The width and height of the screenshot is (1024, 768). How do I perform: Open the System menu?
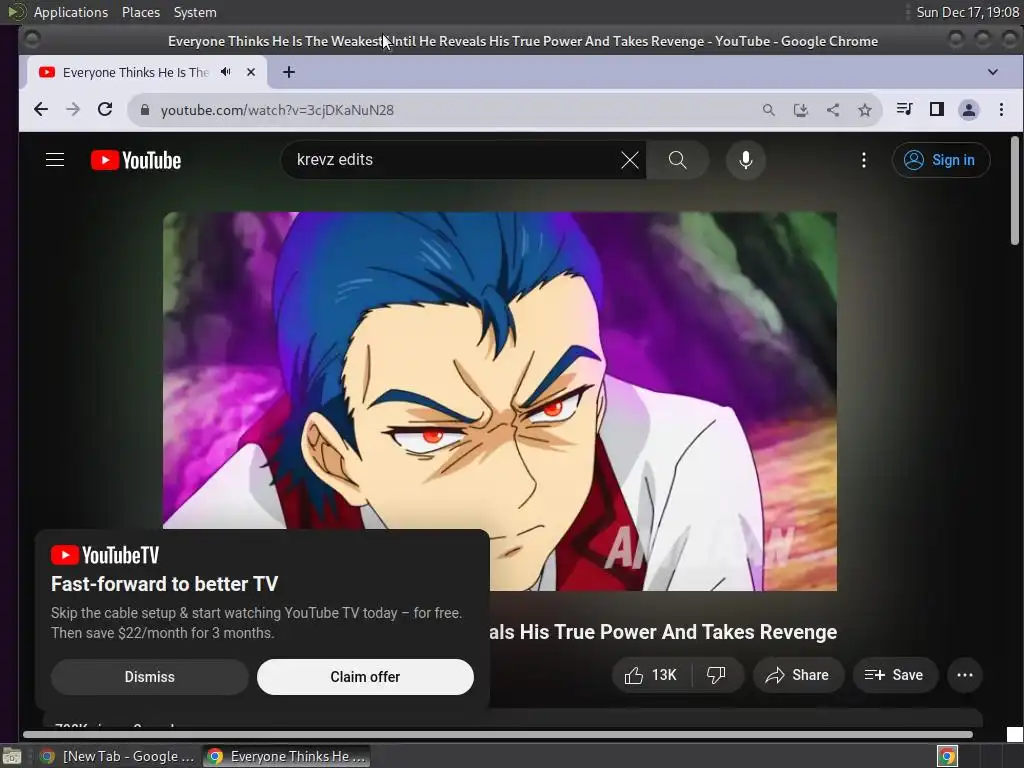tap(195, 12)
